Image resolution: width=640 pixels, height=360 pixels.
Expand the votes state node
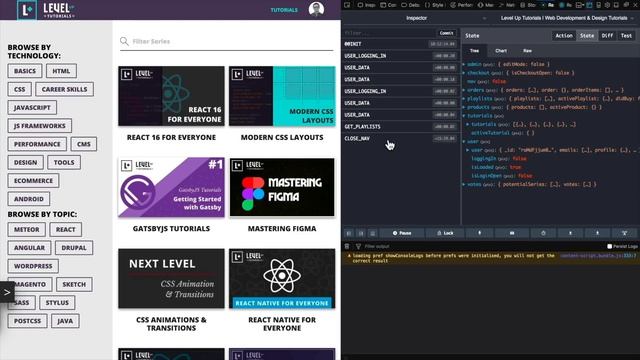coord(464,184)
